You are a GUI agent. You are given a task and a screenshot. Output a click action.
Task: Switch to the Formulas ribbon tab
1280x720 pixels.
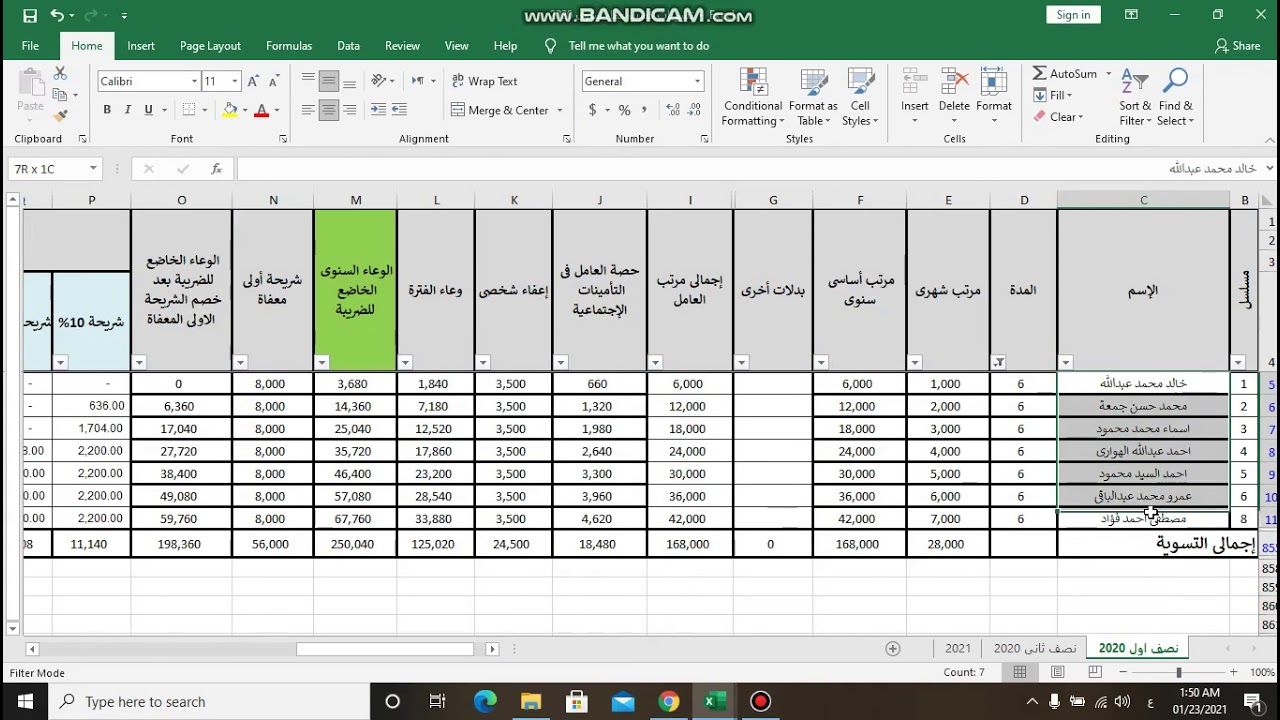coord(289,46)
